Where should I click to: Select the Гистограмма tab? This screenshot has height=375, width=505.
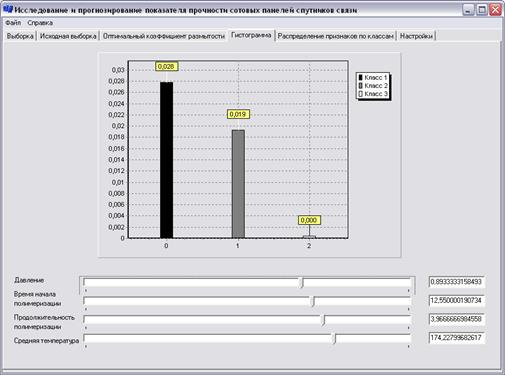(251, 35)
